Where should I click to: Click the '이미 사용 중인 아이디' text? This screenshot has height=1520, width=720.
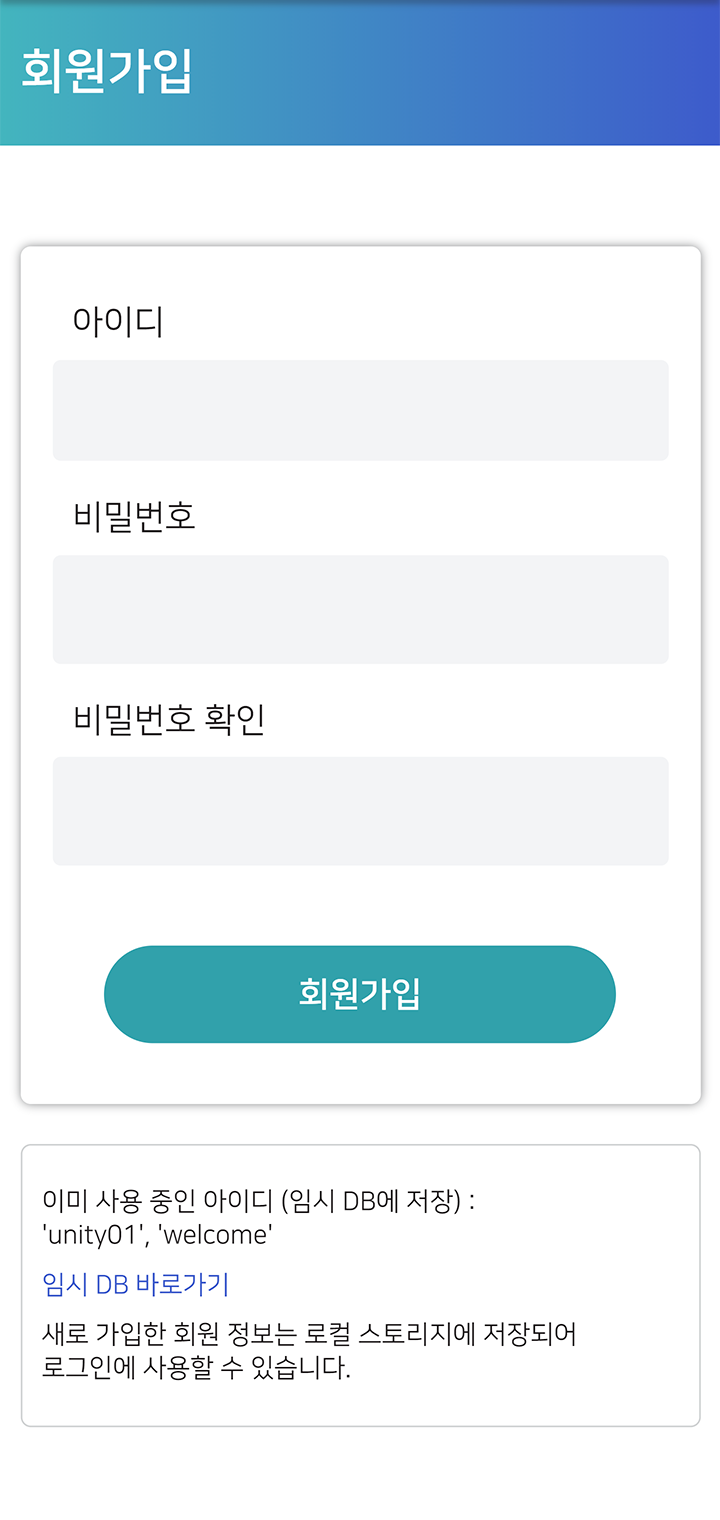158,1201
